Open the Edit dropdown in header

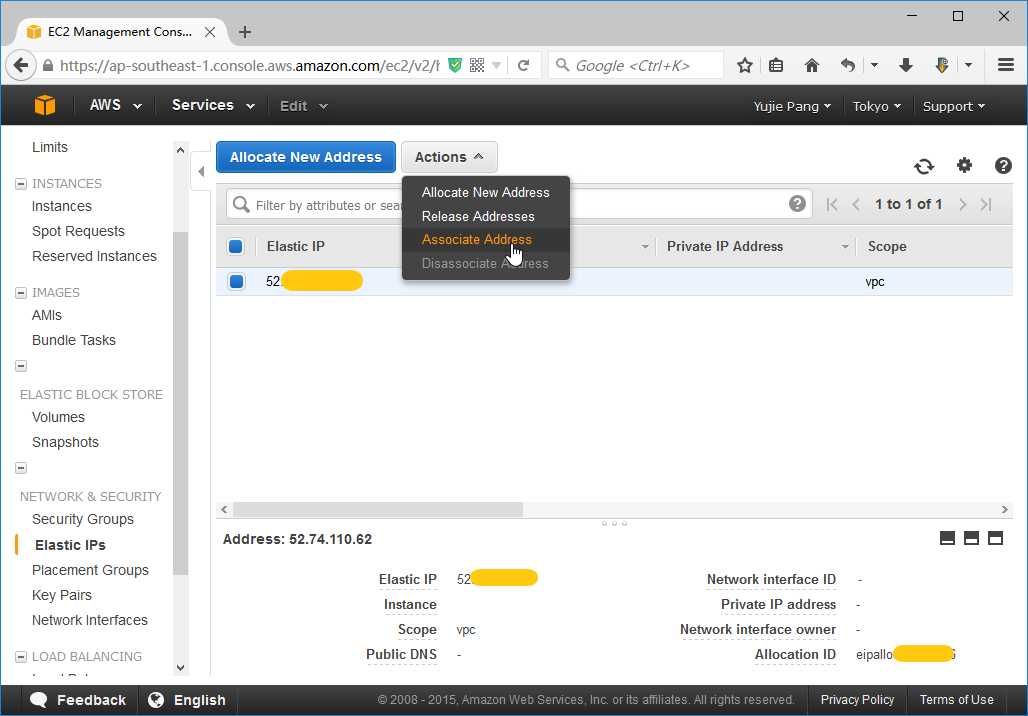pyautogui.click(x=304, y=106)
